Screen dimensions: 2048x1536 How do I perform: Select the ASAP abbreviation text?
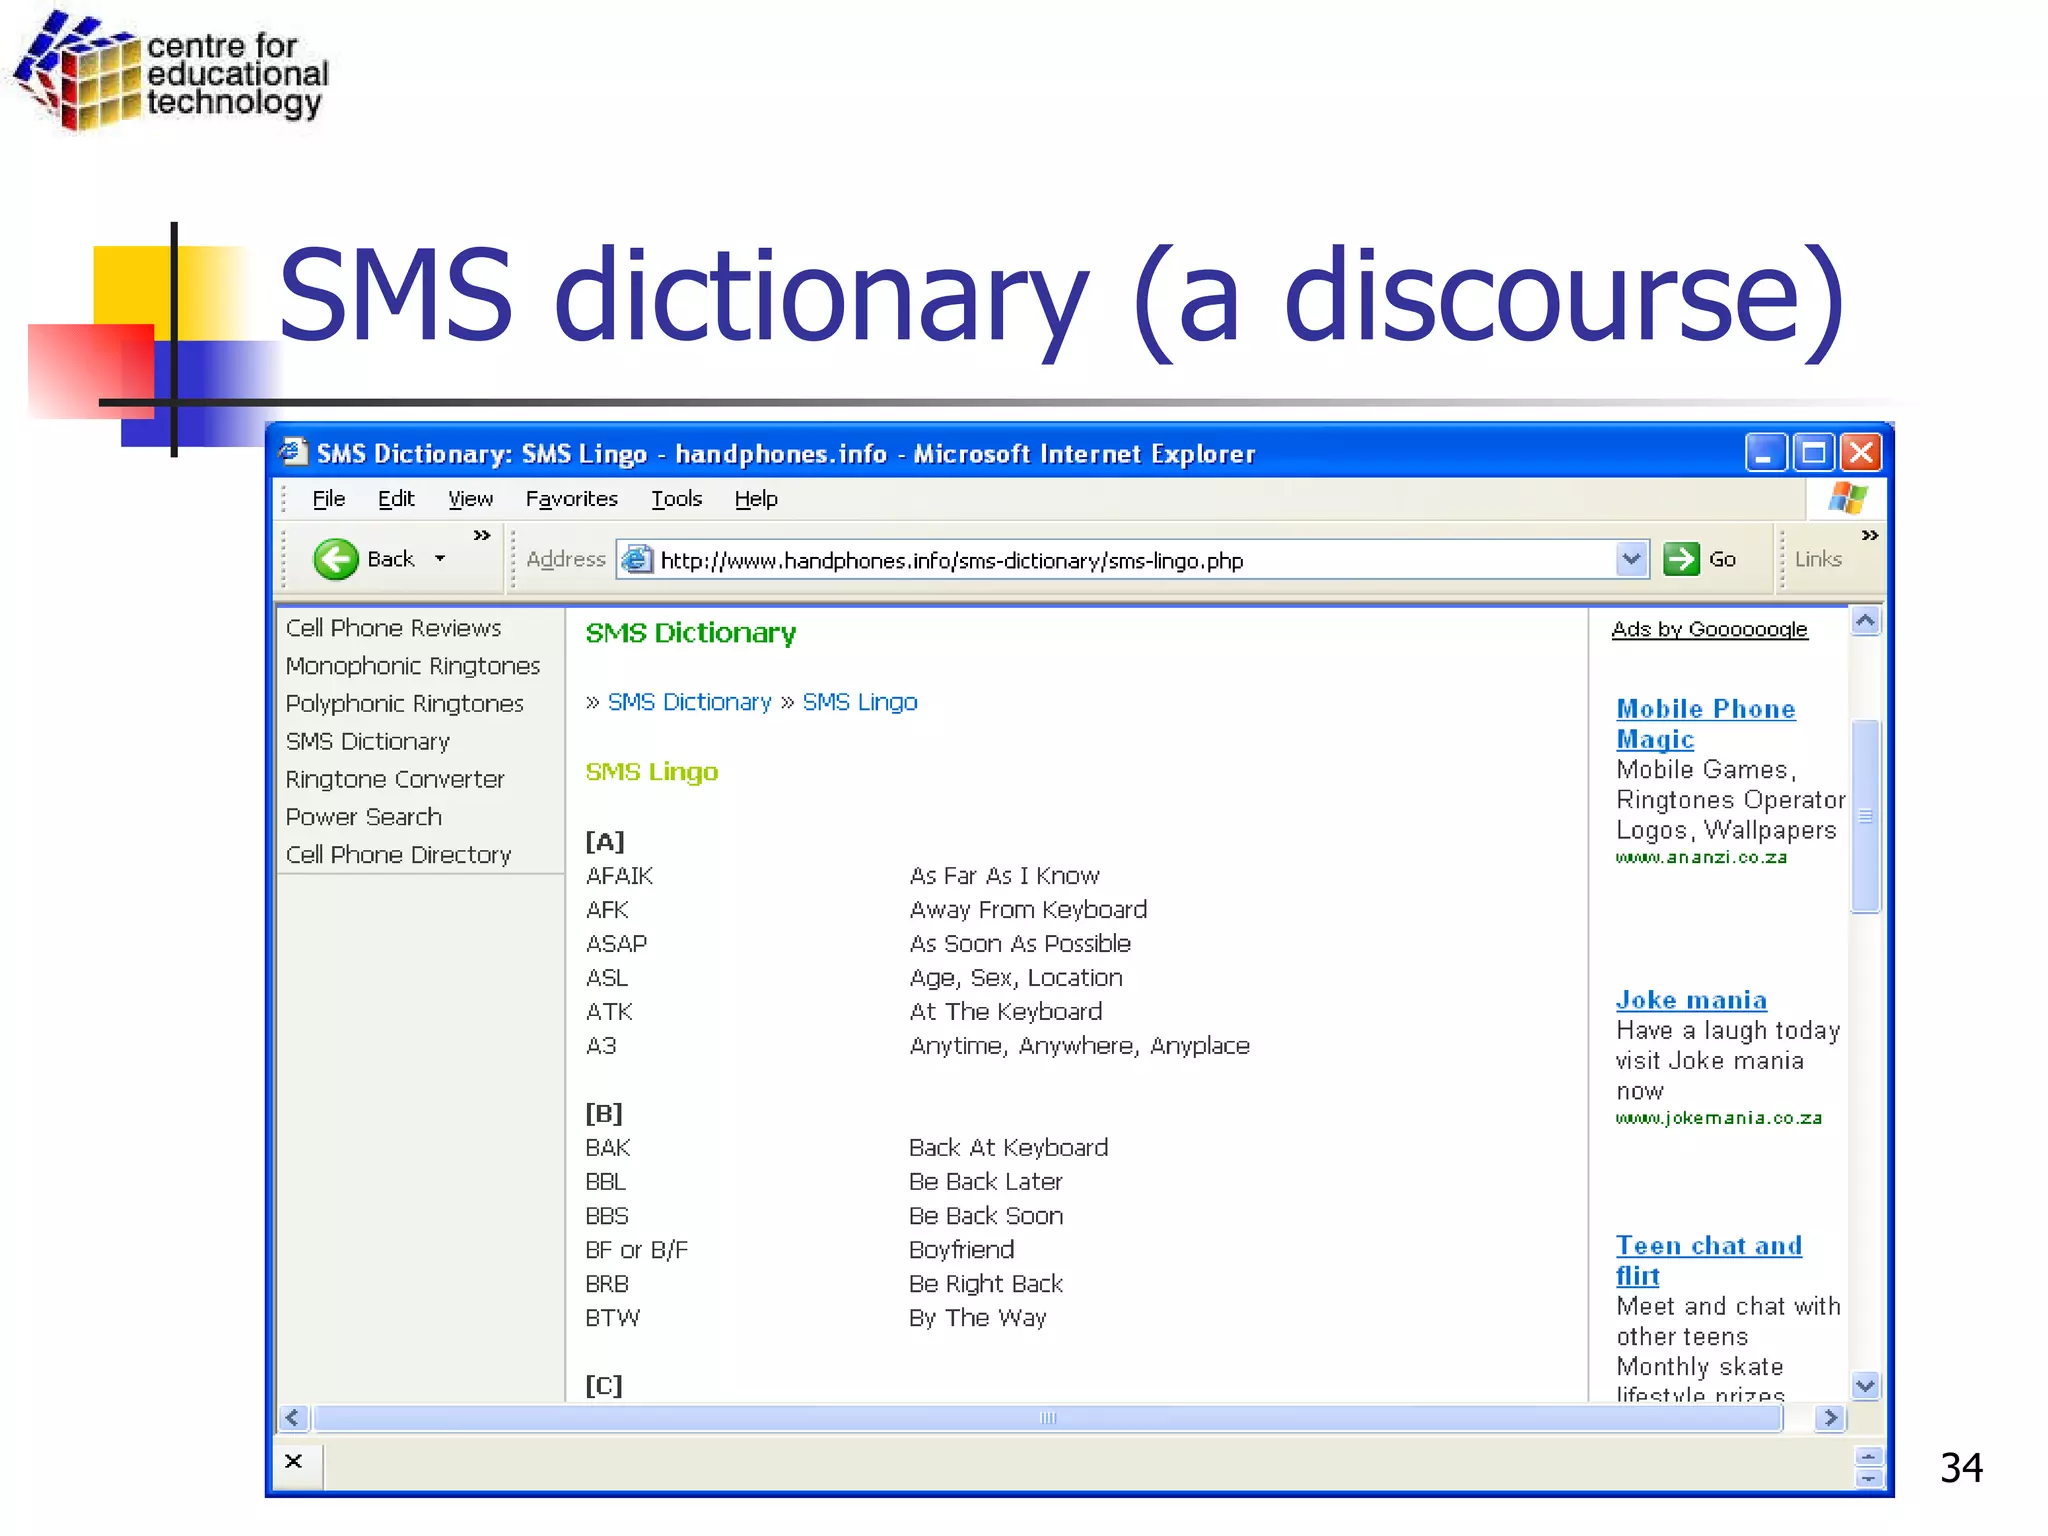click(616, 944)
